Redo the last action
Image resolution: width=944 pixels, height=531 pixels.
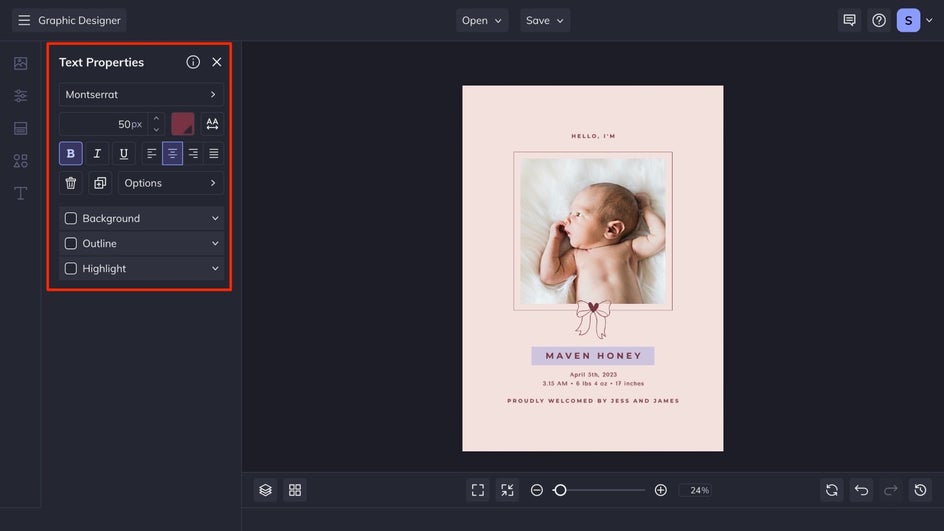coord(890,490)
